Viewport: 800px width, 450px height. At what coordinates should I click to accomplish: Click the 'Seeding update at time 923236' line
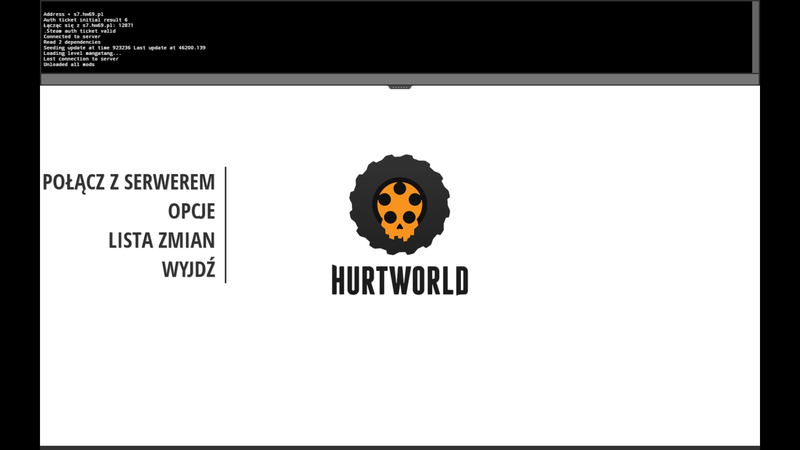pos(124,47)
